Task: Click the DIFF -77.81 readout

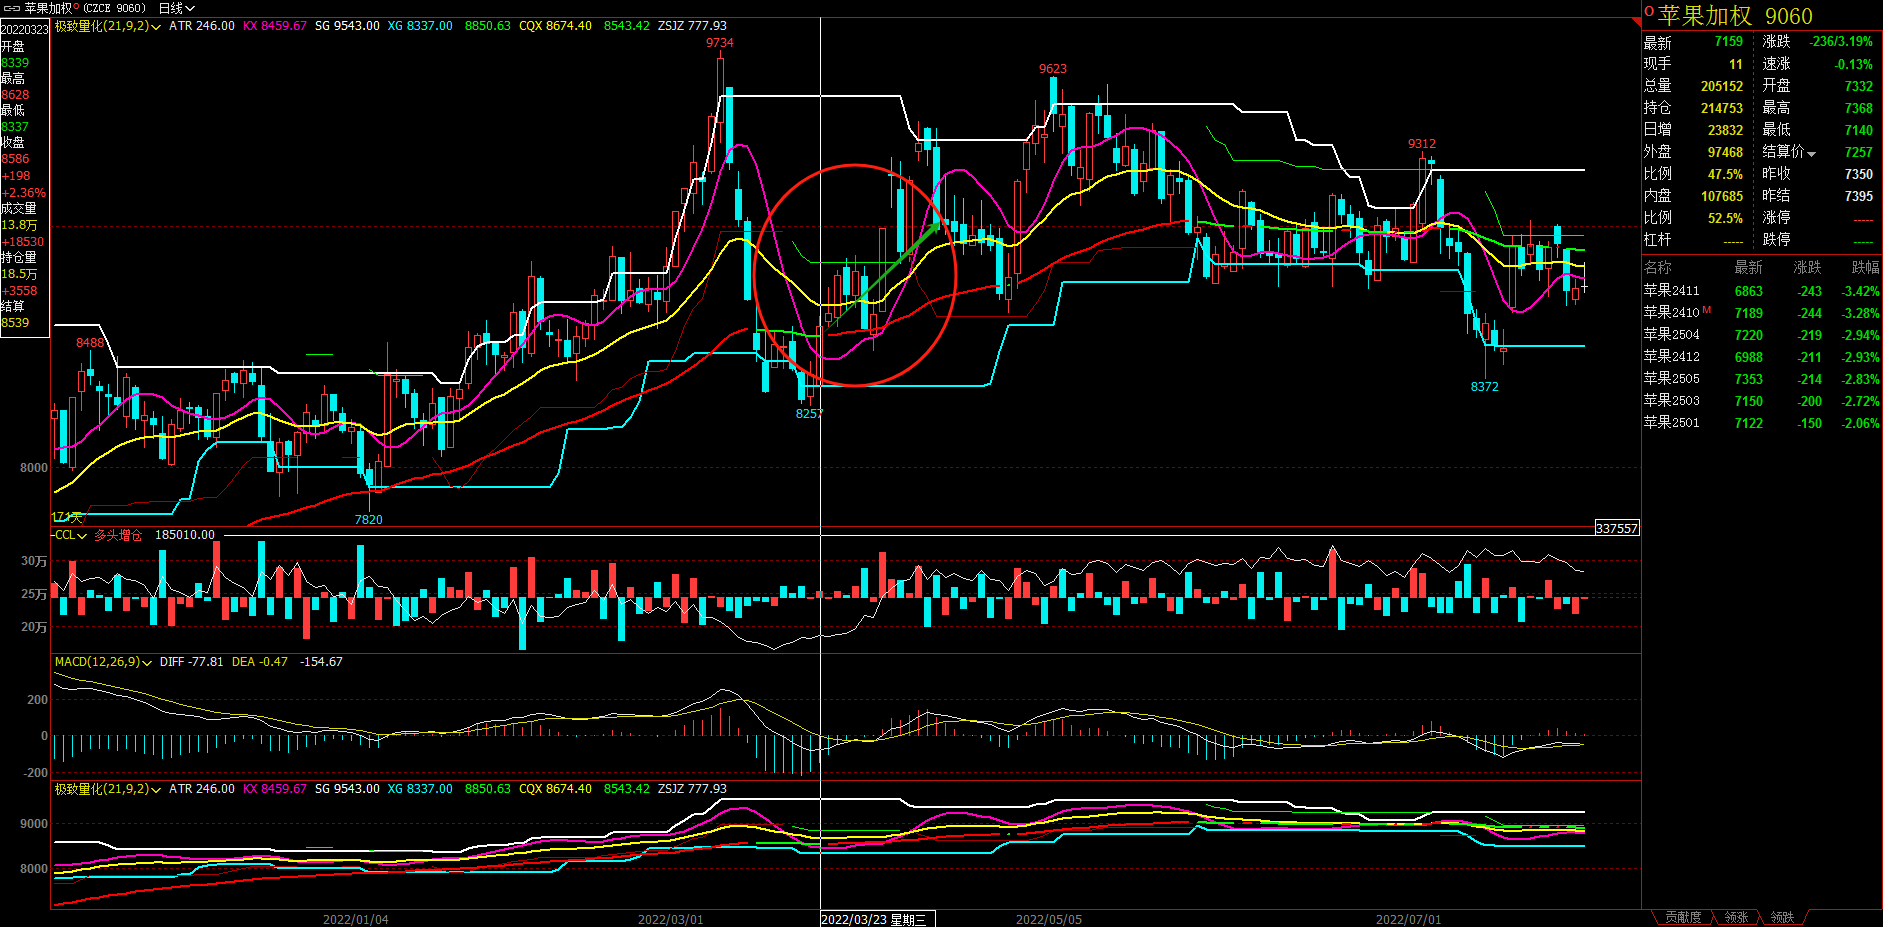Action: pyautogui.click(x=192, y=662)
